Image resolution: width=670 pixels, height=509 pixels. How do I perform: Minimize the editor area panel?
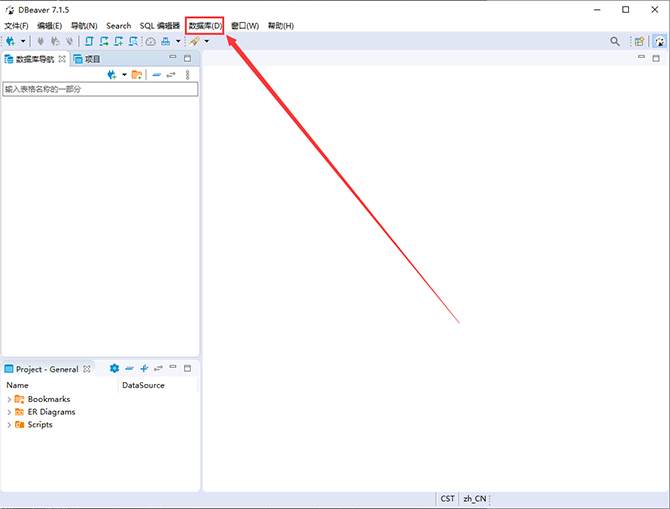tap(641, 56)
